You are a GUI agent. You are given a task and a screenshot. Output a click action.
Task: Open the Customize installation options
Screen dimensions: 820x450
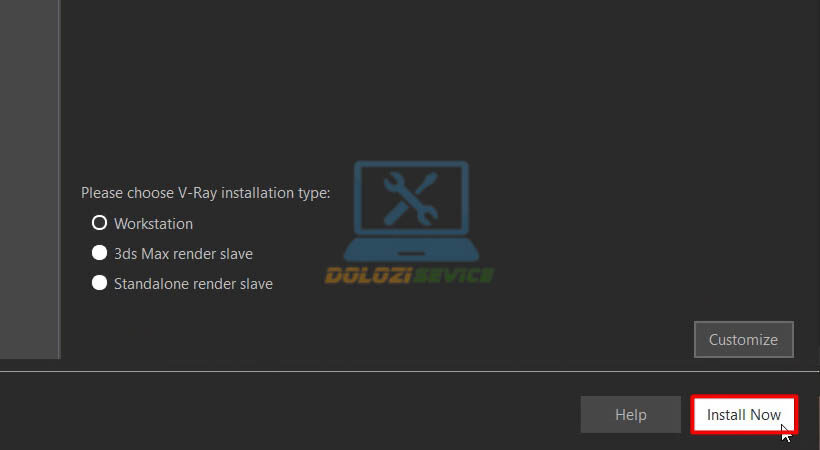pyautogui.click(x=744, y=340)
